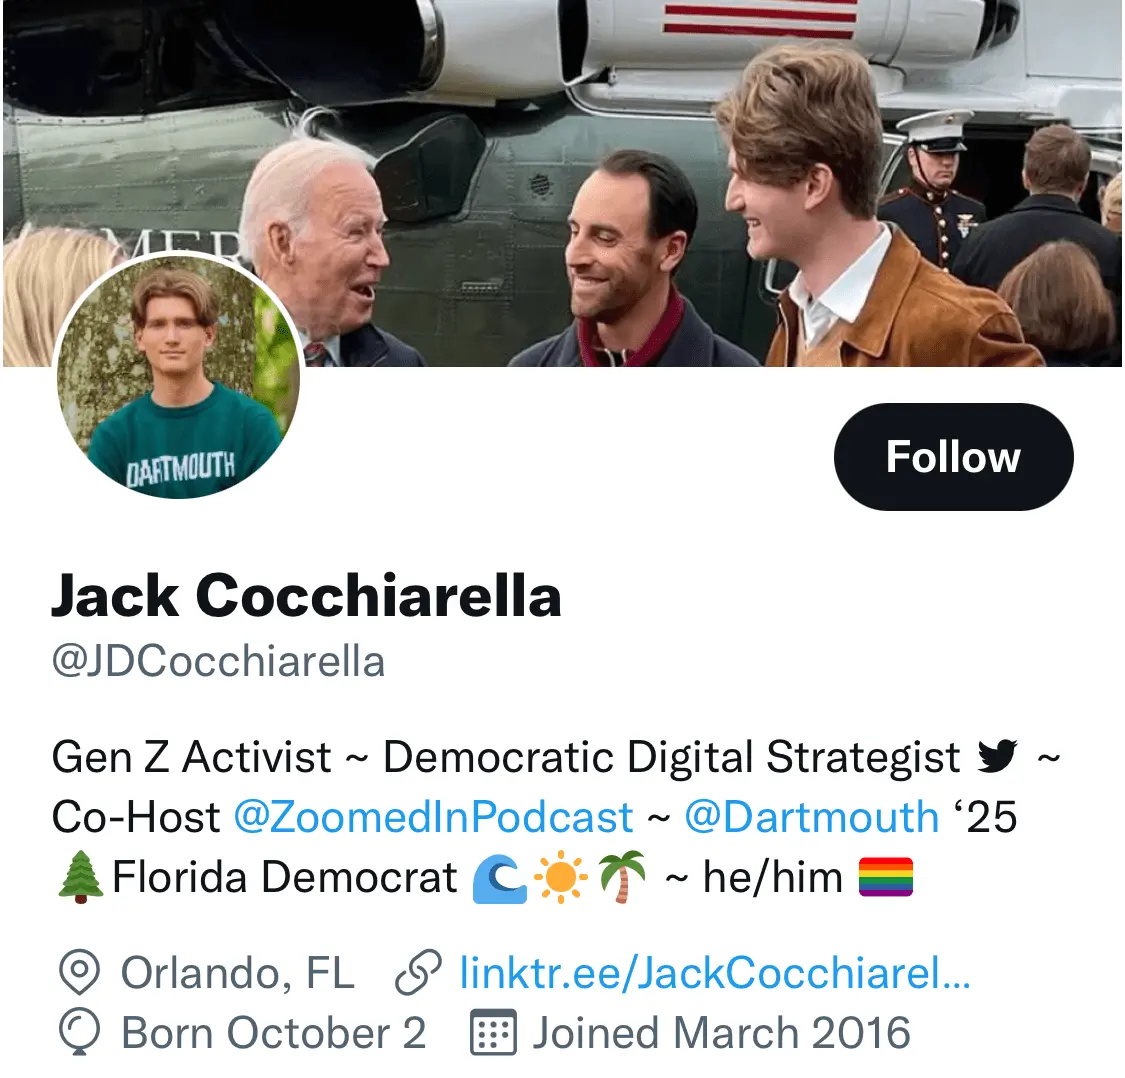1125x1078 pixels.
Task: Visit the linktr.ee/JackCocchiarel… website link
Action: (x=715, y=972)
